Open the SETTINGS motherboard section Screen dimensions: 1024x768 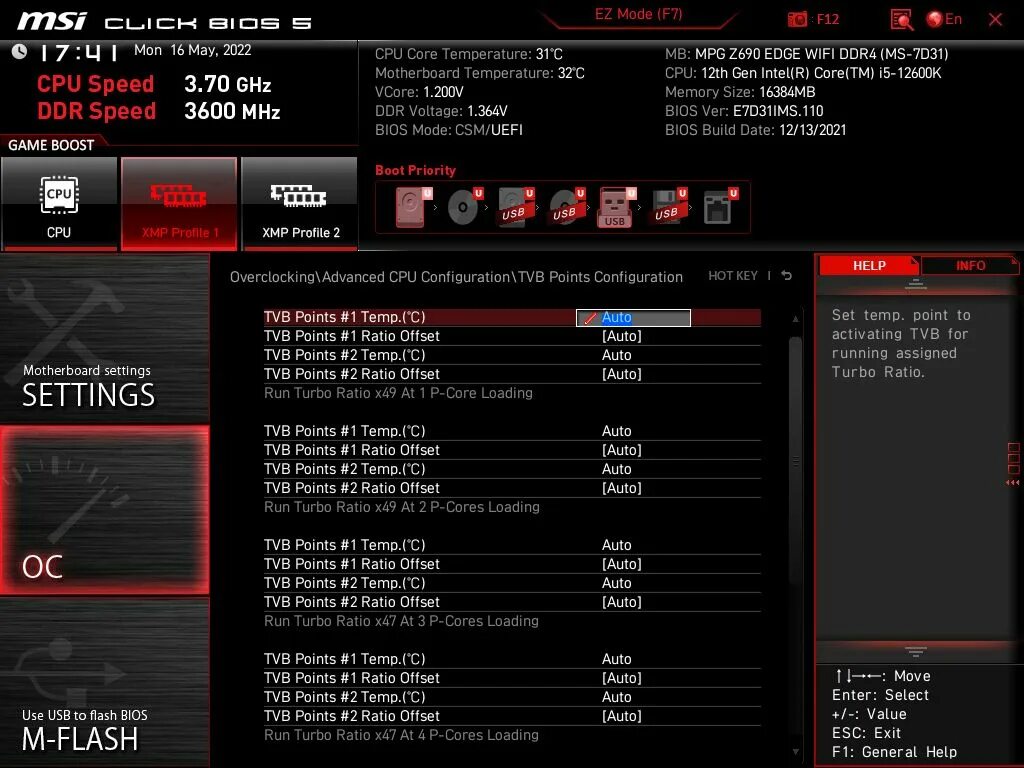pos(104,339)
